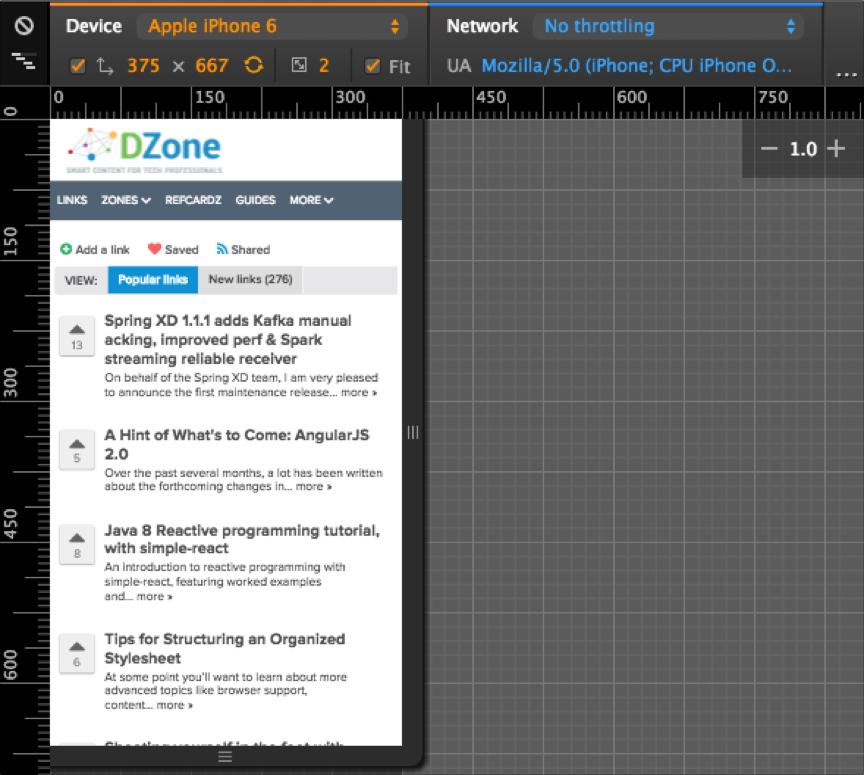Open GUIDES in the site navigation

pos(256,200)
